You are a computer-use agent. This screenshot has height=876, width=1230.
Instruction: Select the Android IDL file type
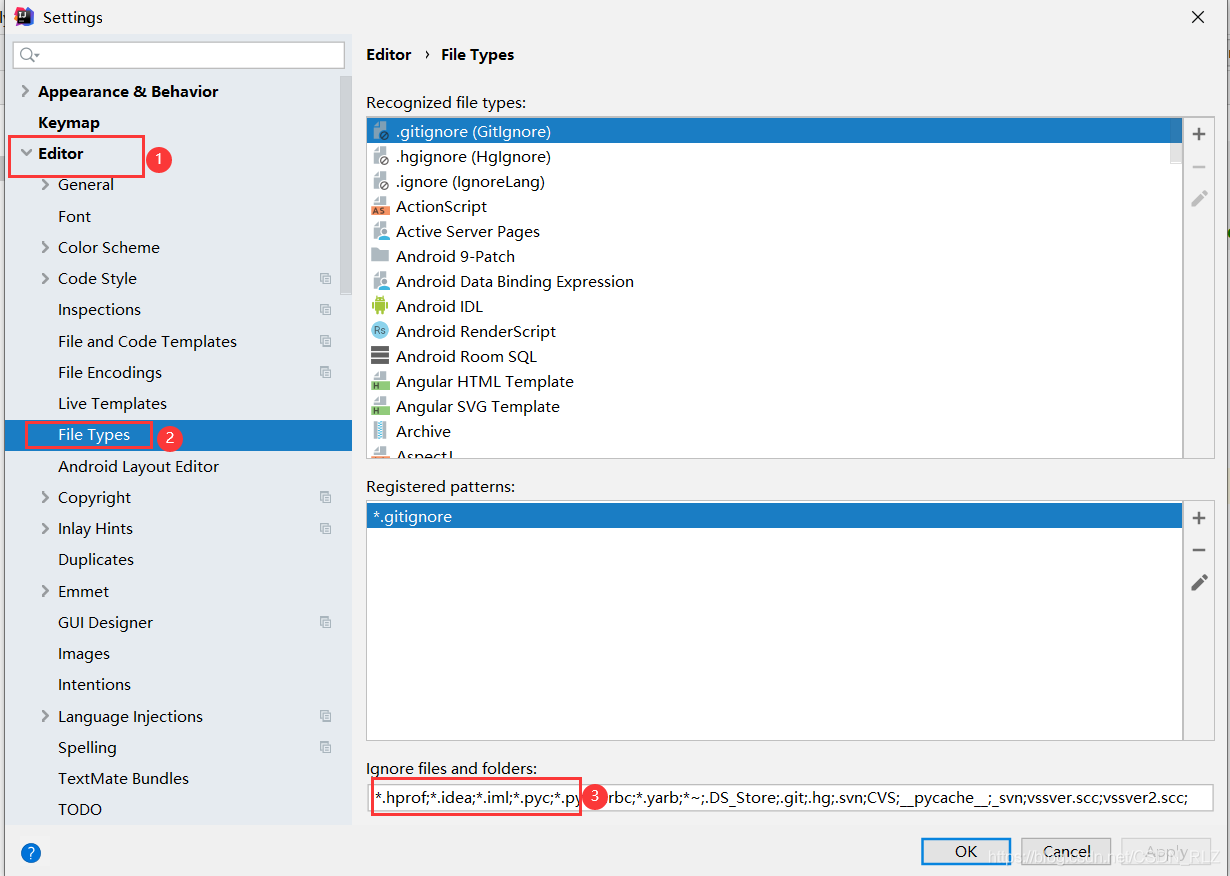pyautogui.click(x=439, y=307)
